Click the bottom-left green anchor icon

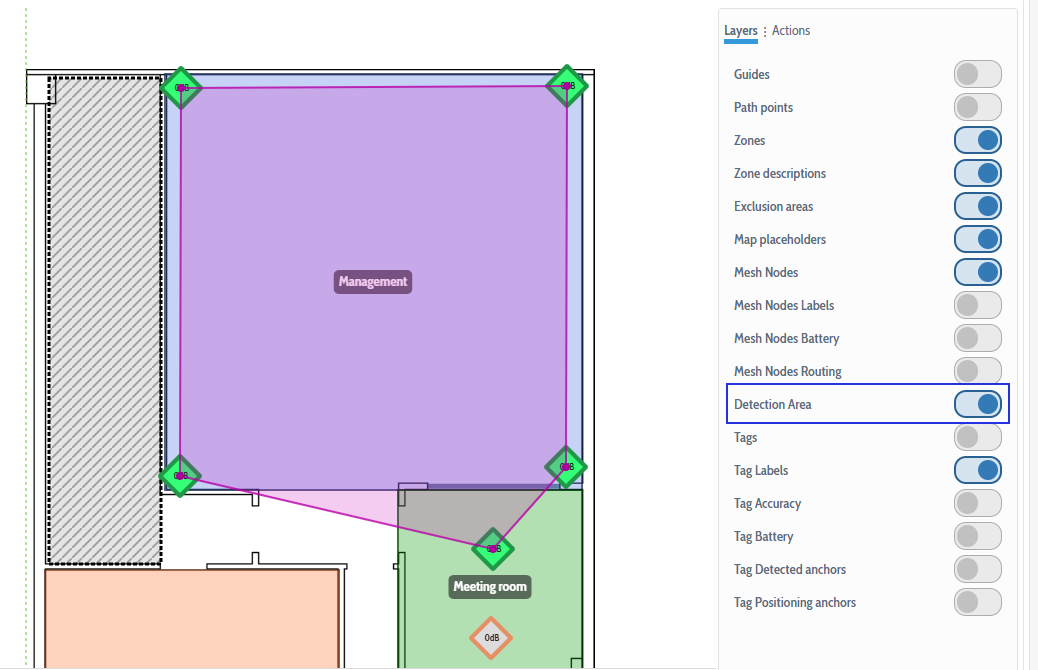coord(181,477)
